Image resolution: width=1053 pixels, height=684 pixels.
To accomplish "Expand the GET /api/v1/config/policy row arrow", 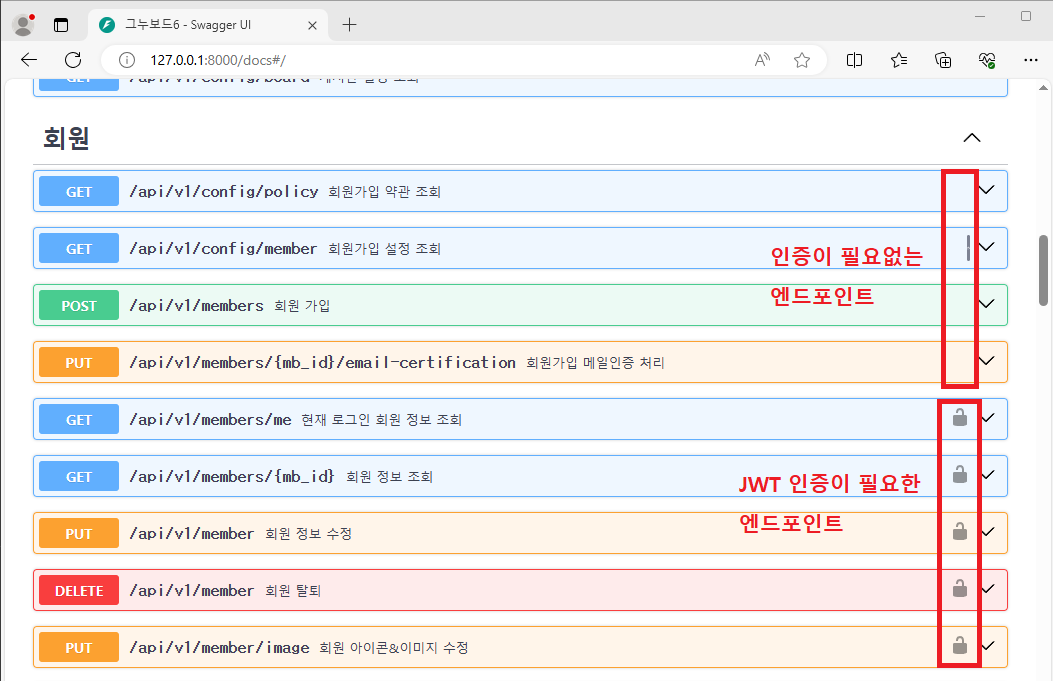I will click(x=988, y=190).
